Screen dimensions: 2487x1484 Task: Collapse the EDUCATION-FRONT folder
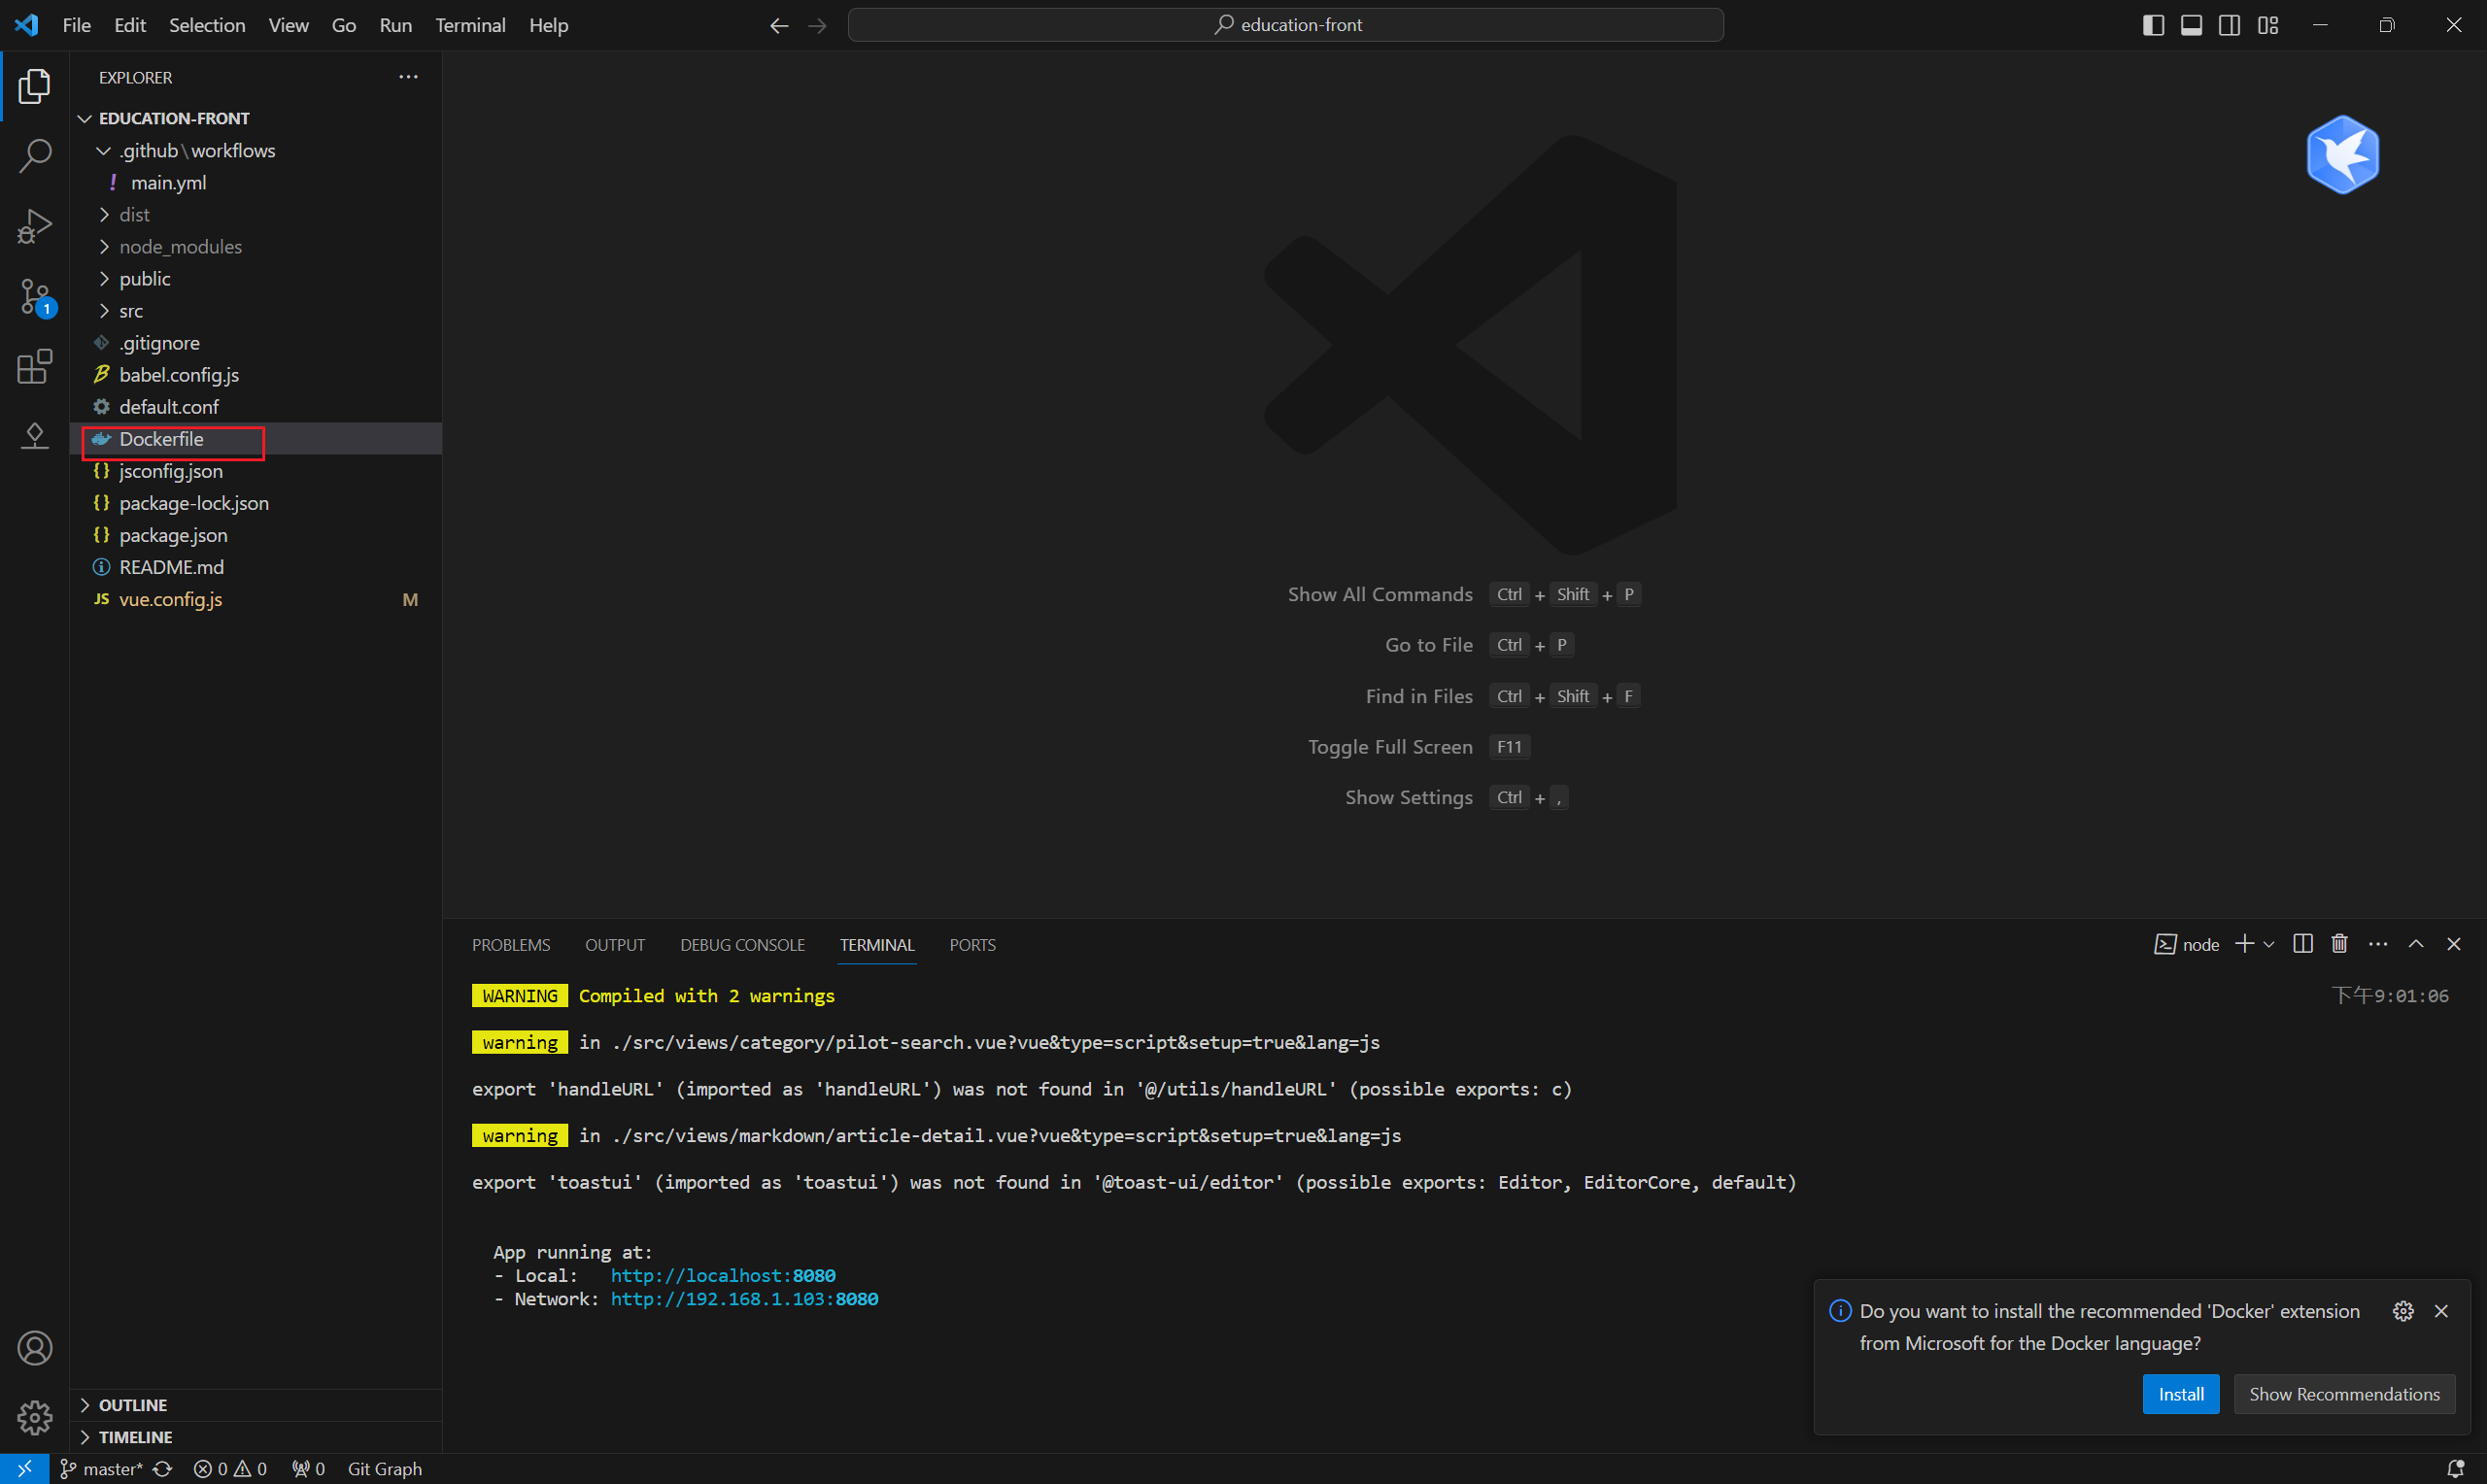[85, 118]
